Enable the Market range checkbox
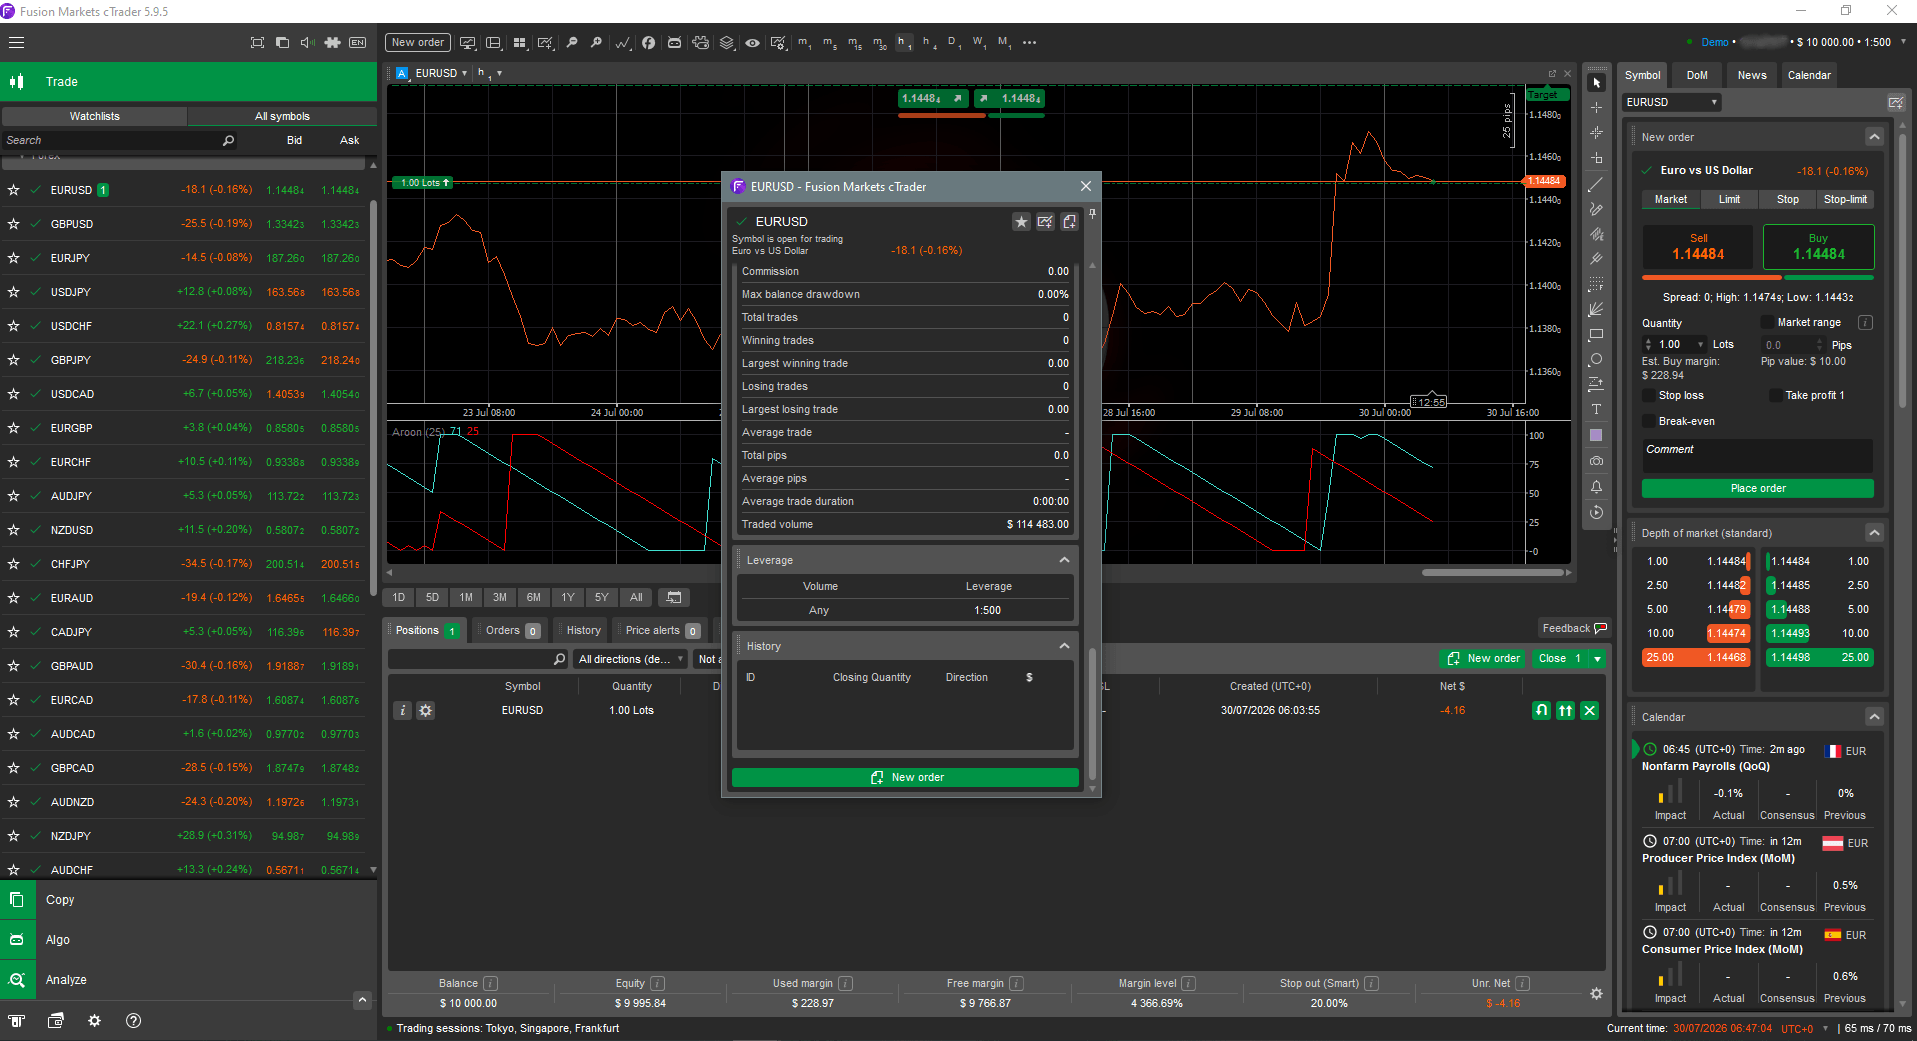 pyautogui.click(x=1767, y=322)
